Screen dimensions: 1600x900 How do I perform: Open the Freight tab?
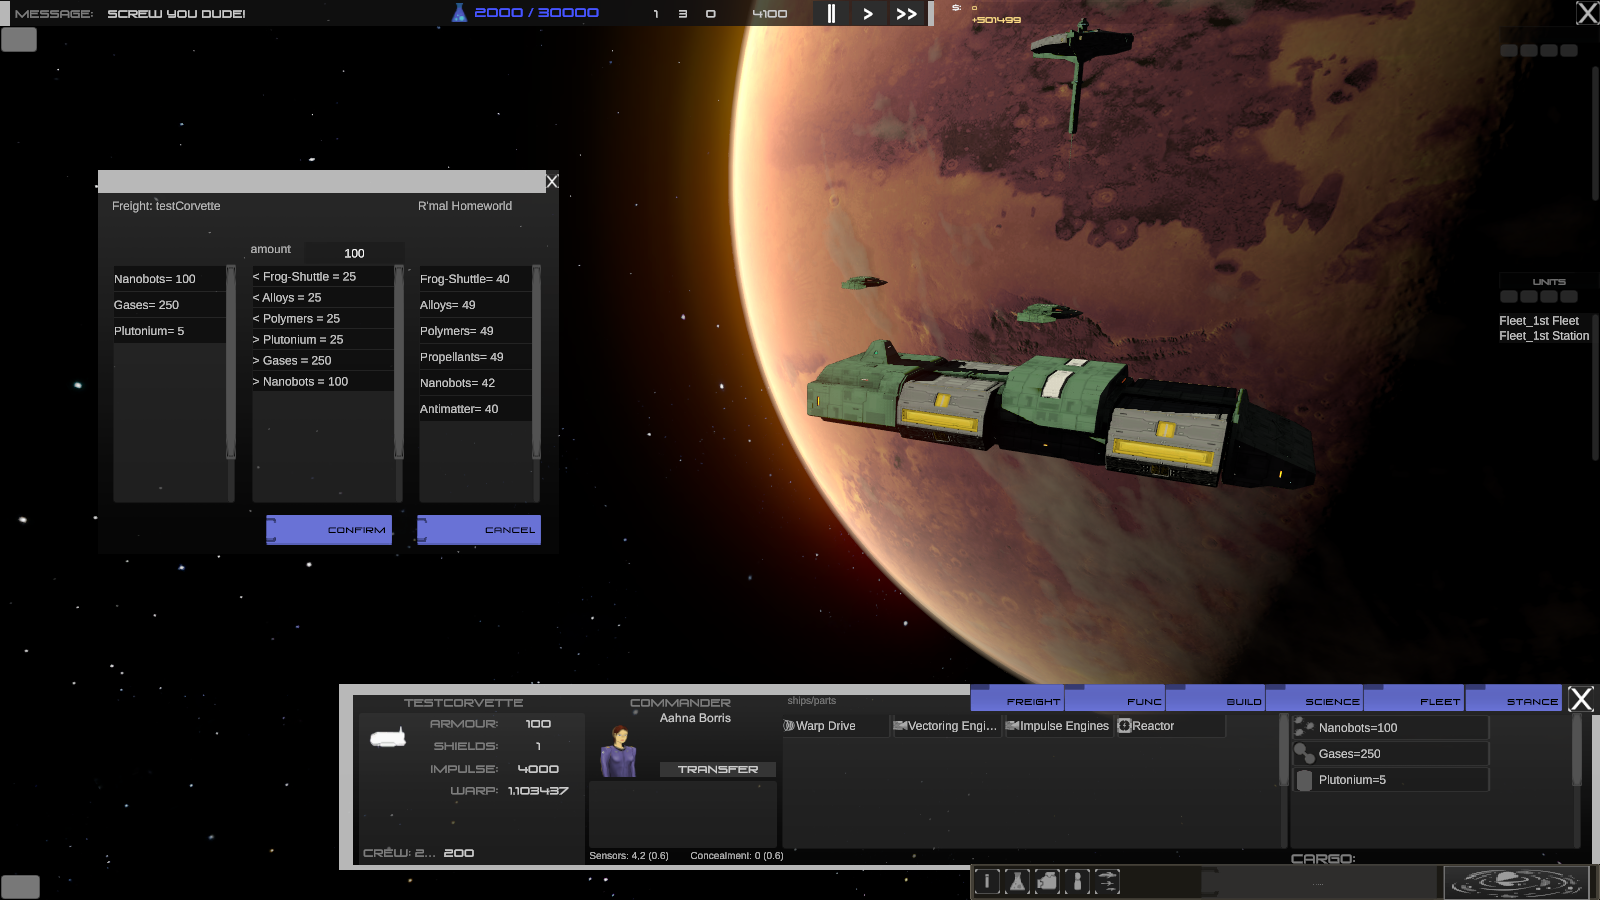(x=1017, y=698)
